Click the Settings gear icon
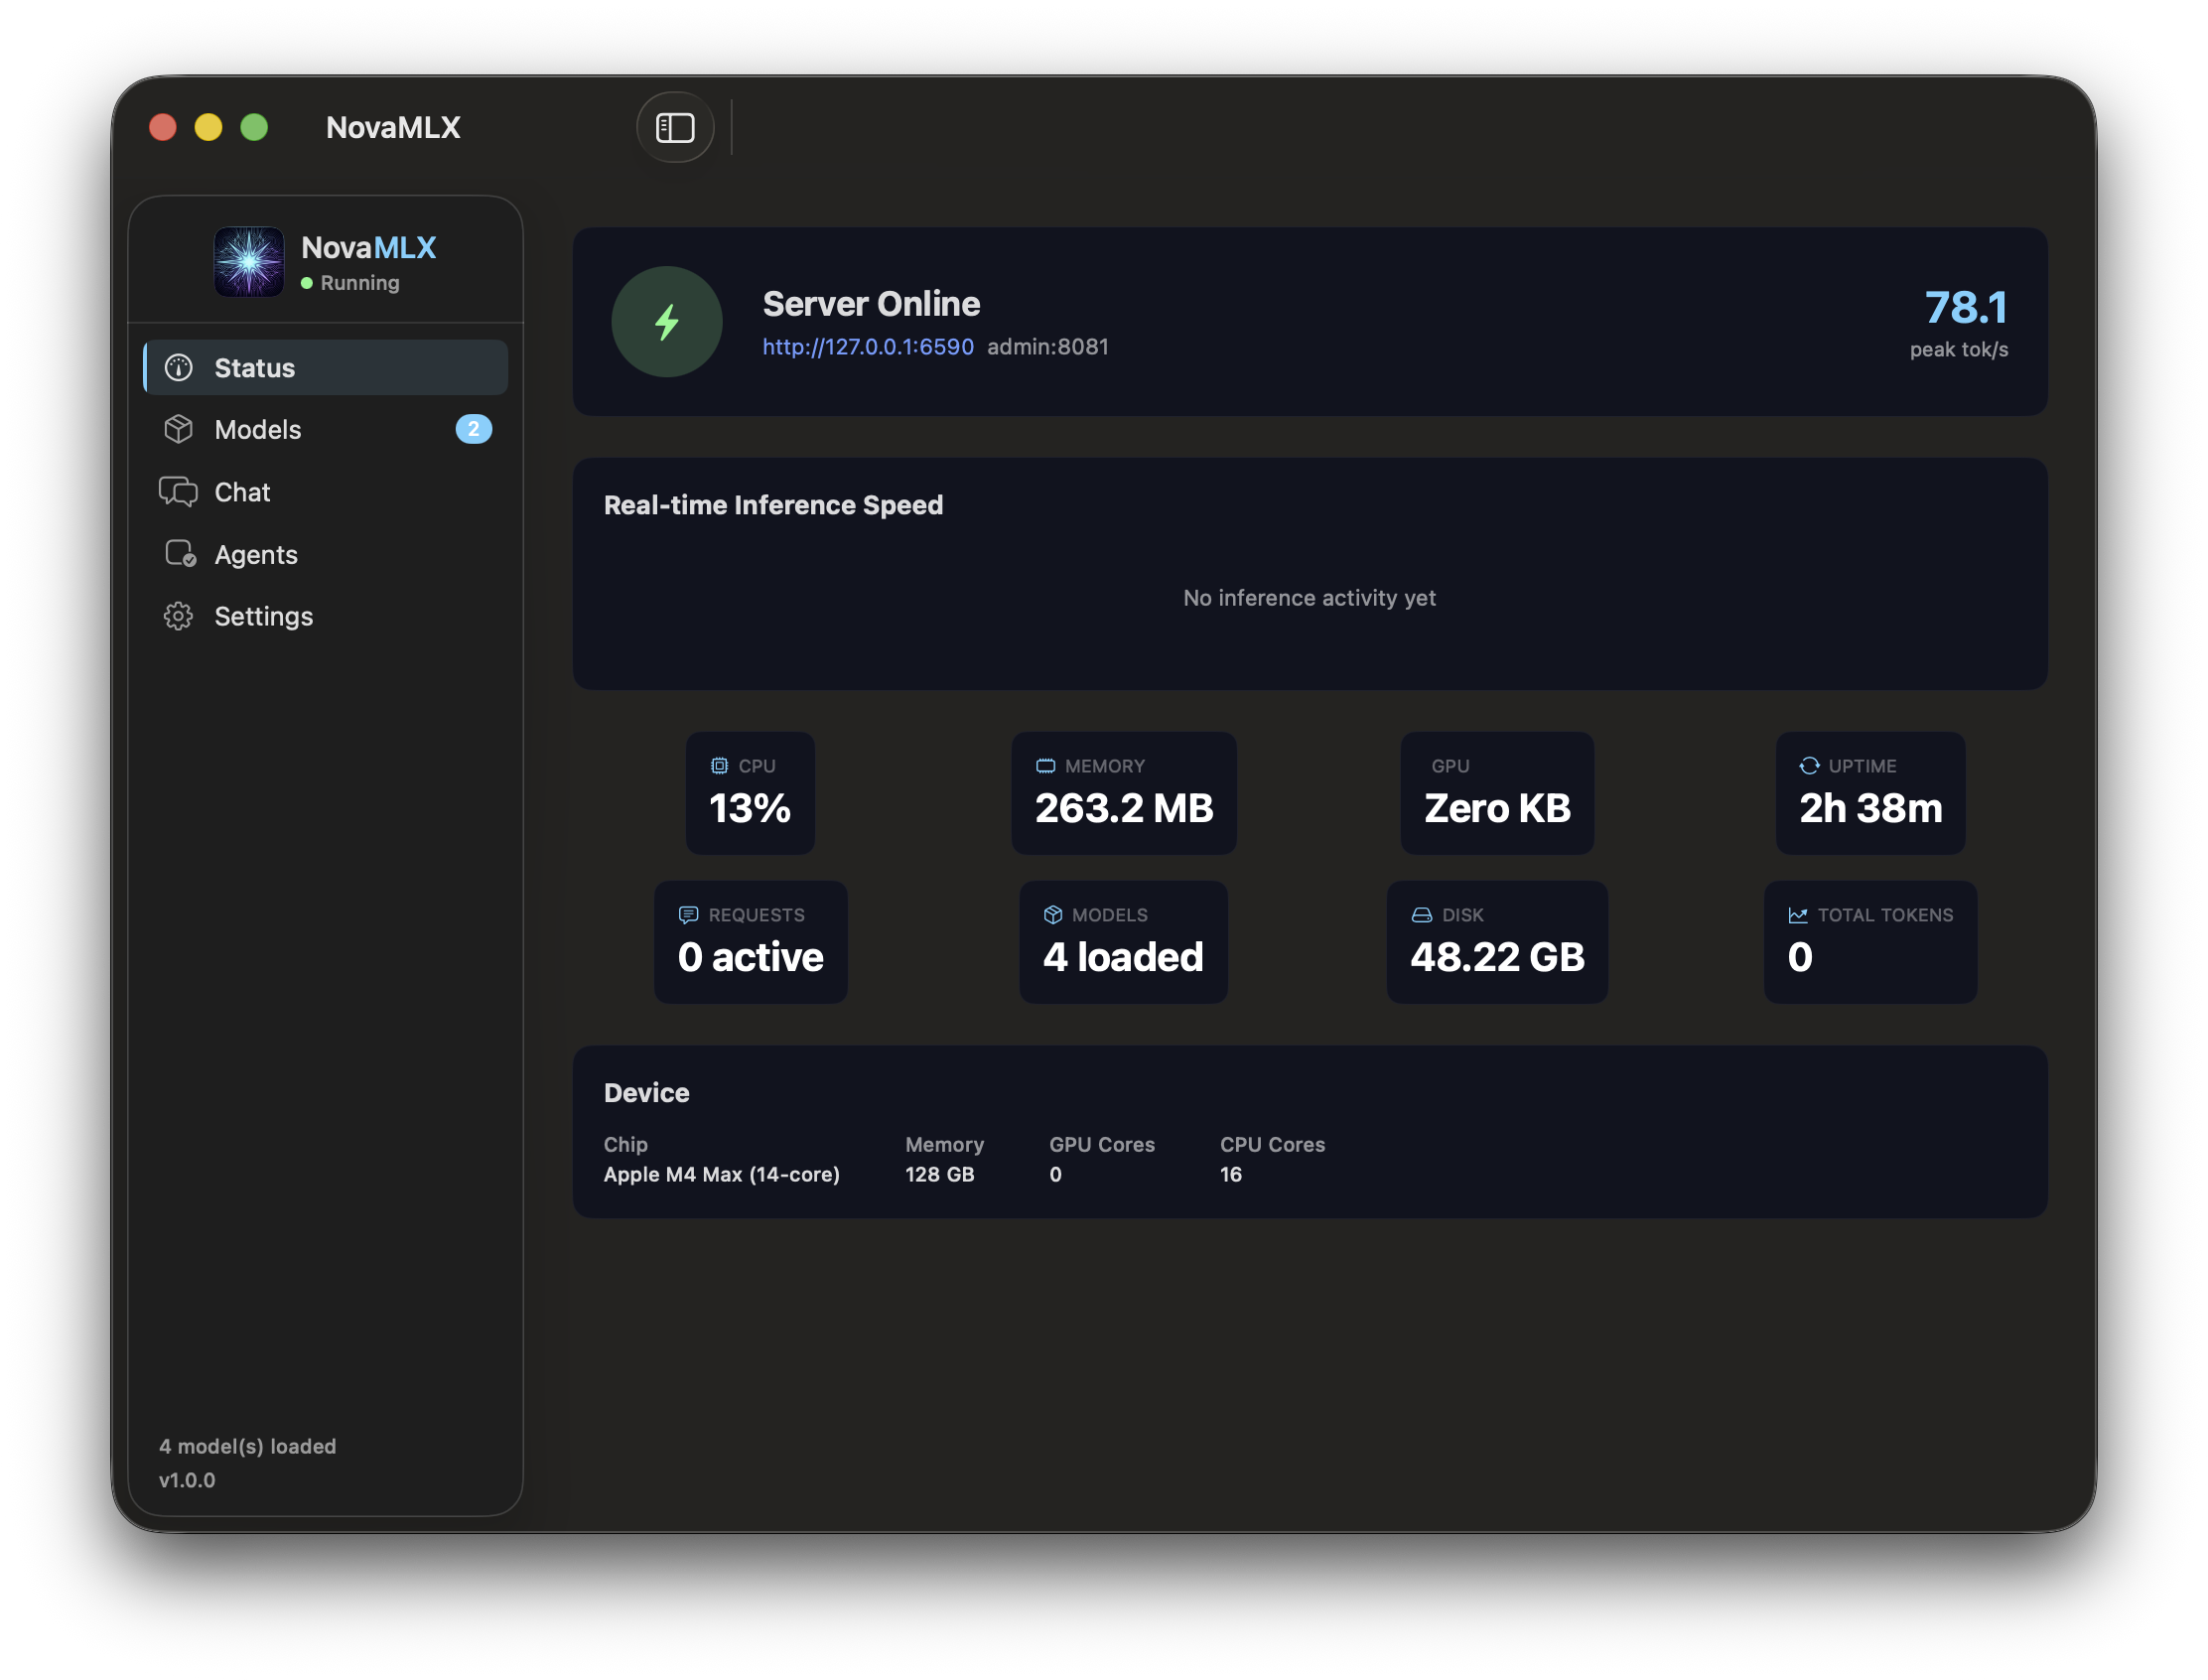The height and width of the screenshot is (1680, 2208). click(179, 616)
